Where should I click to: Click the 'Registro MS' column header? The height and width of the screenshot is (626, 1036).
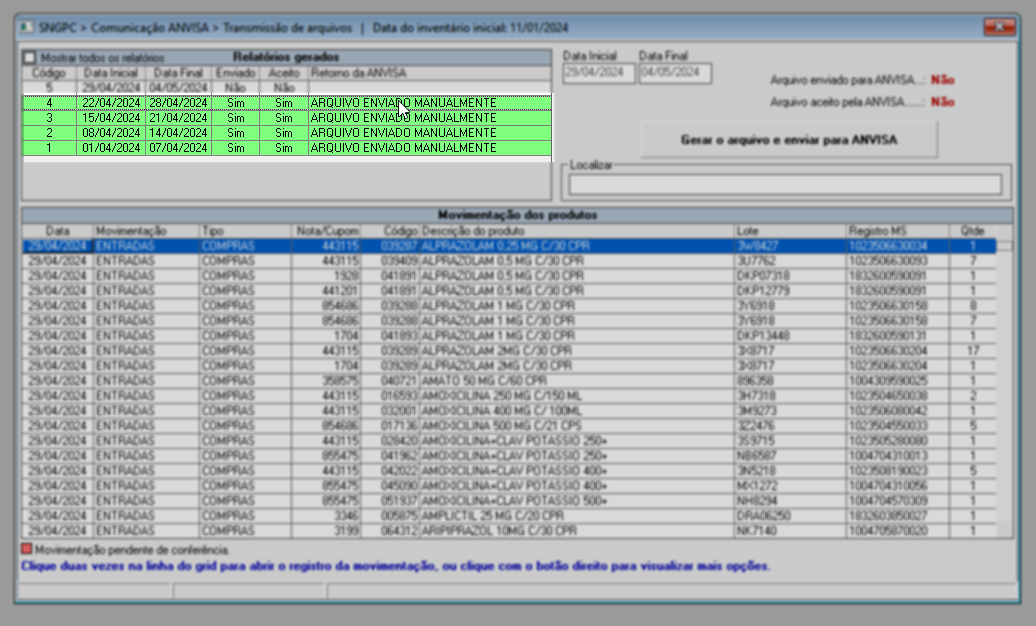pos(898,231)
